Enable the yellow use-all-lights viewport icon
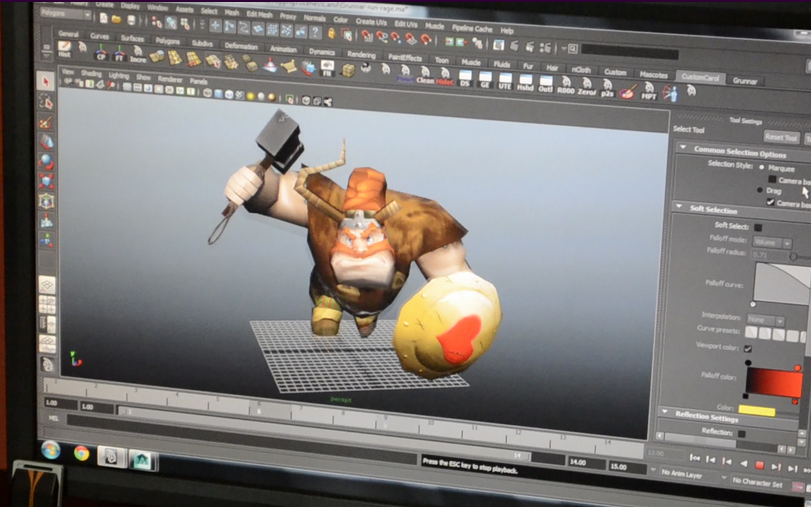Image resolution: width=812 pixels, height=507 pixels. tap(251, 96)
